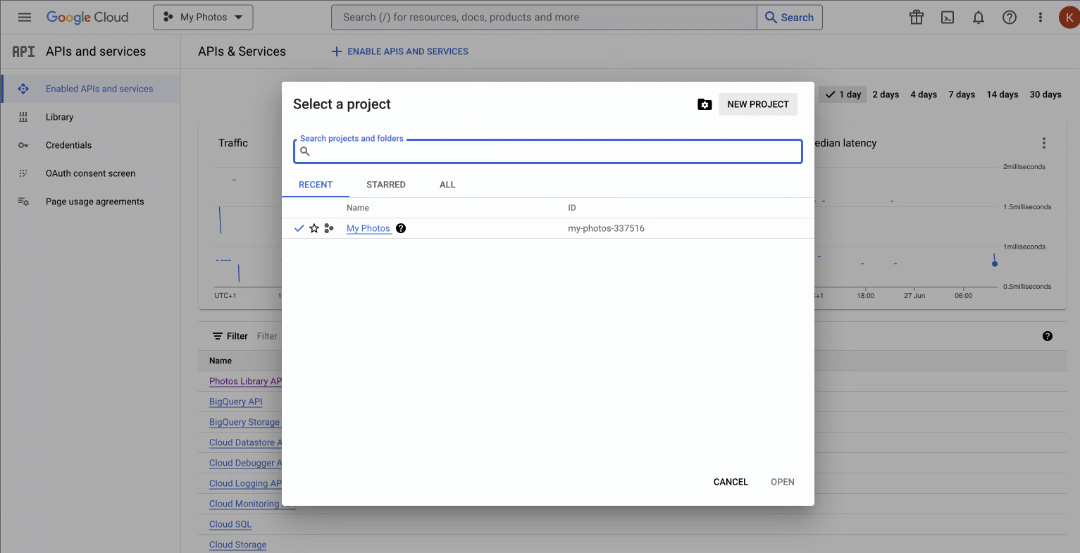Image resolution: width=1080 pixels, height=553 pixels.
Task: Open the Cloud Datastore API link
Action: point(245,443)
